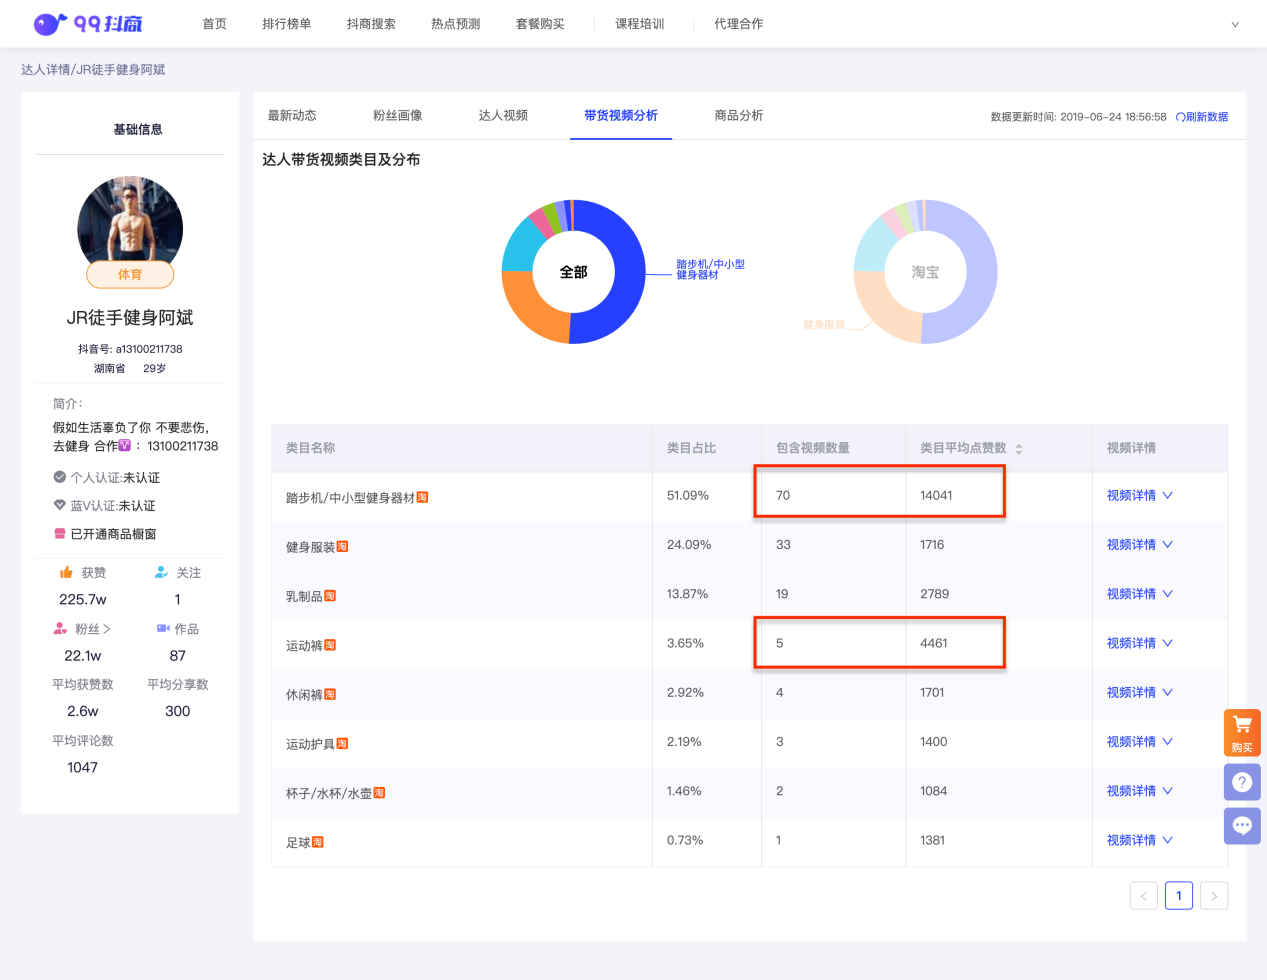Expand 视频详情 for 踏步机/中小型健身器材 row
This screenshot has height=980, width=1267.
coord(1139,496)
